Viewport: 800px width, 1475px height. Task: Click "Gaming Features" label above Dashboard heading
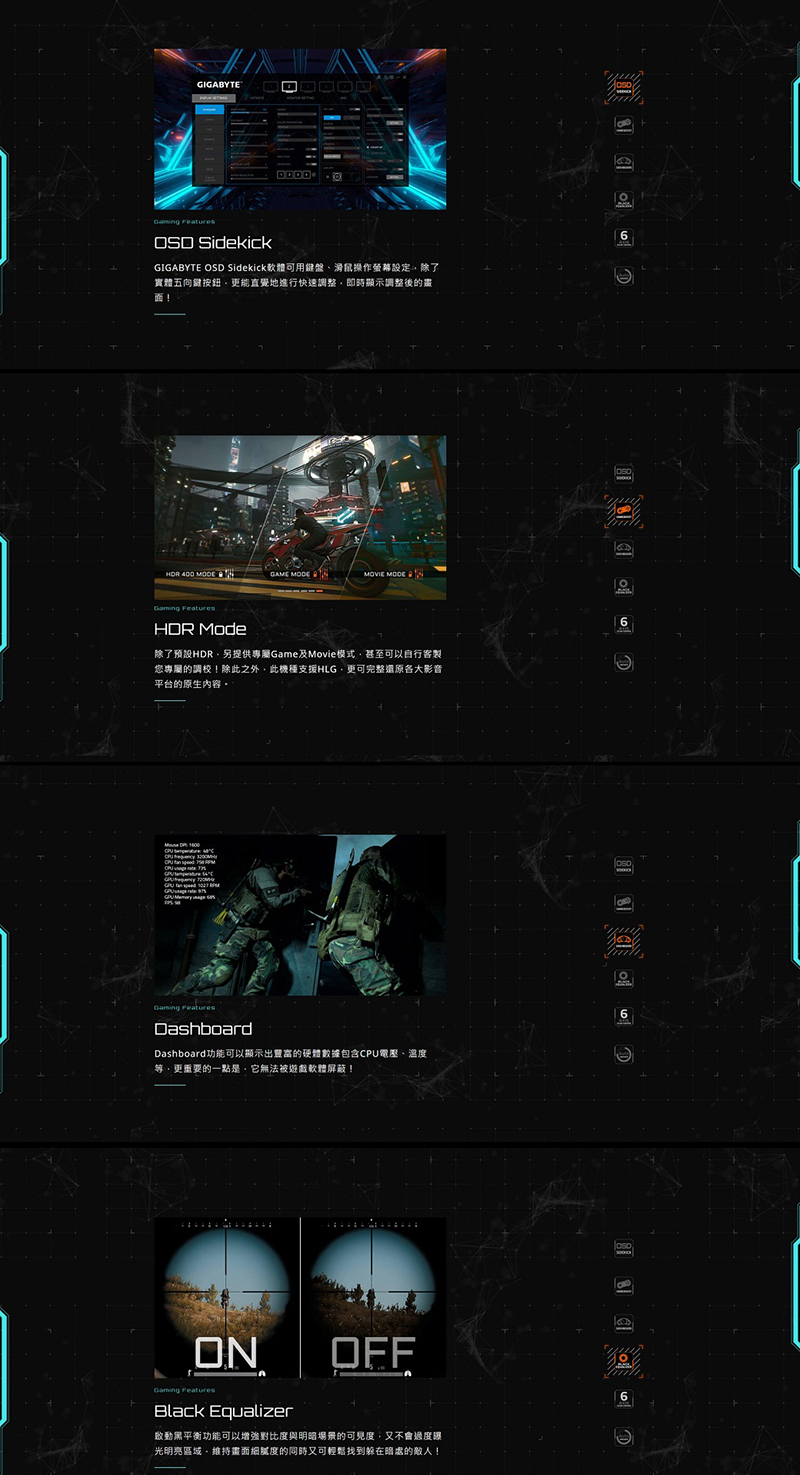point(184,1008)
